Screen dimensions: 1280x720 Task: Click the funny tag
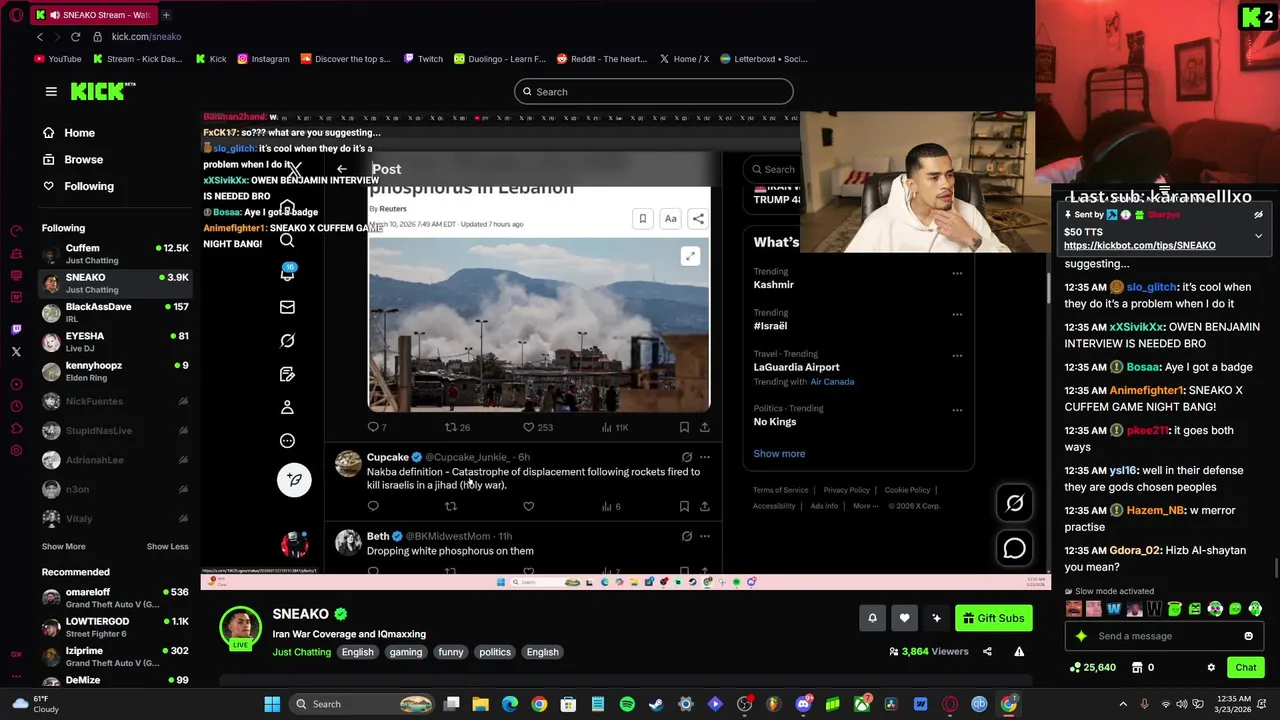[x=451, y=652]
